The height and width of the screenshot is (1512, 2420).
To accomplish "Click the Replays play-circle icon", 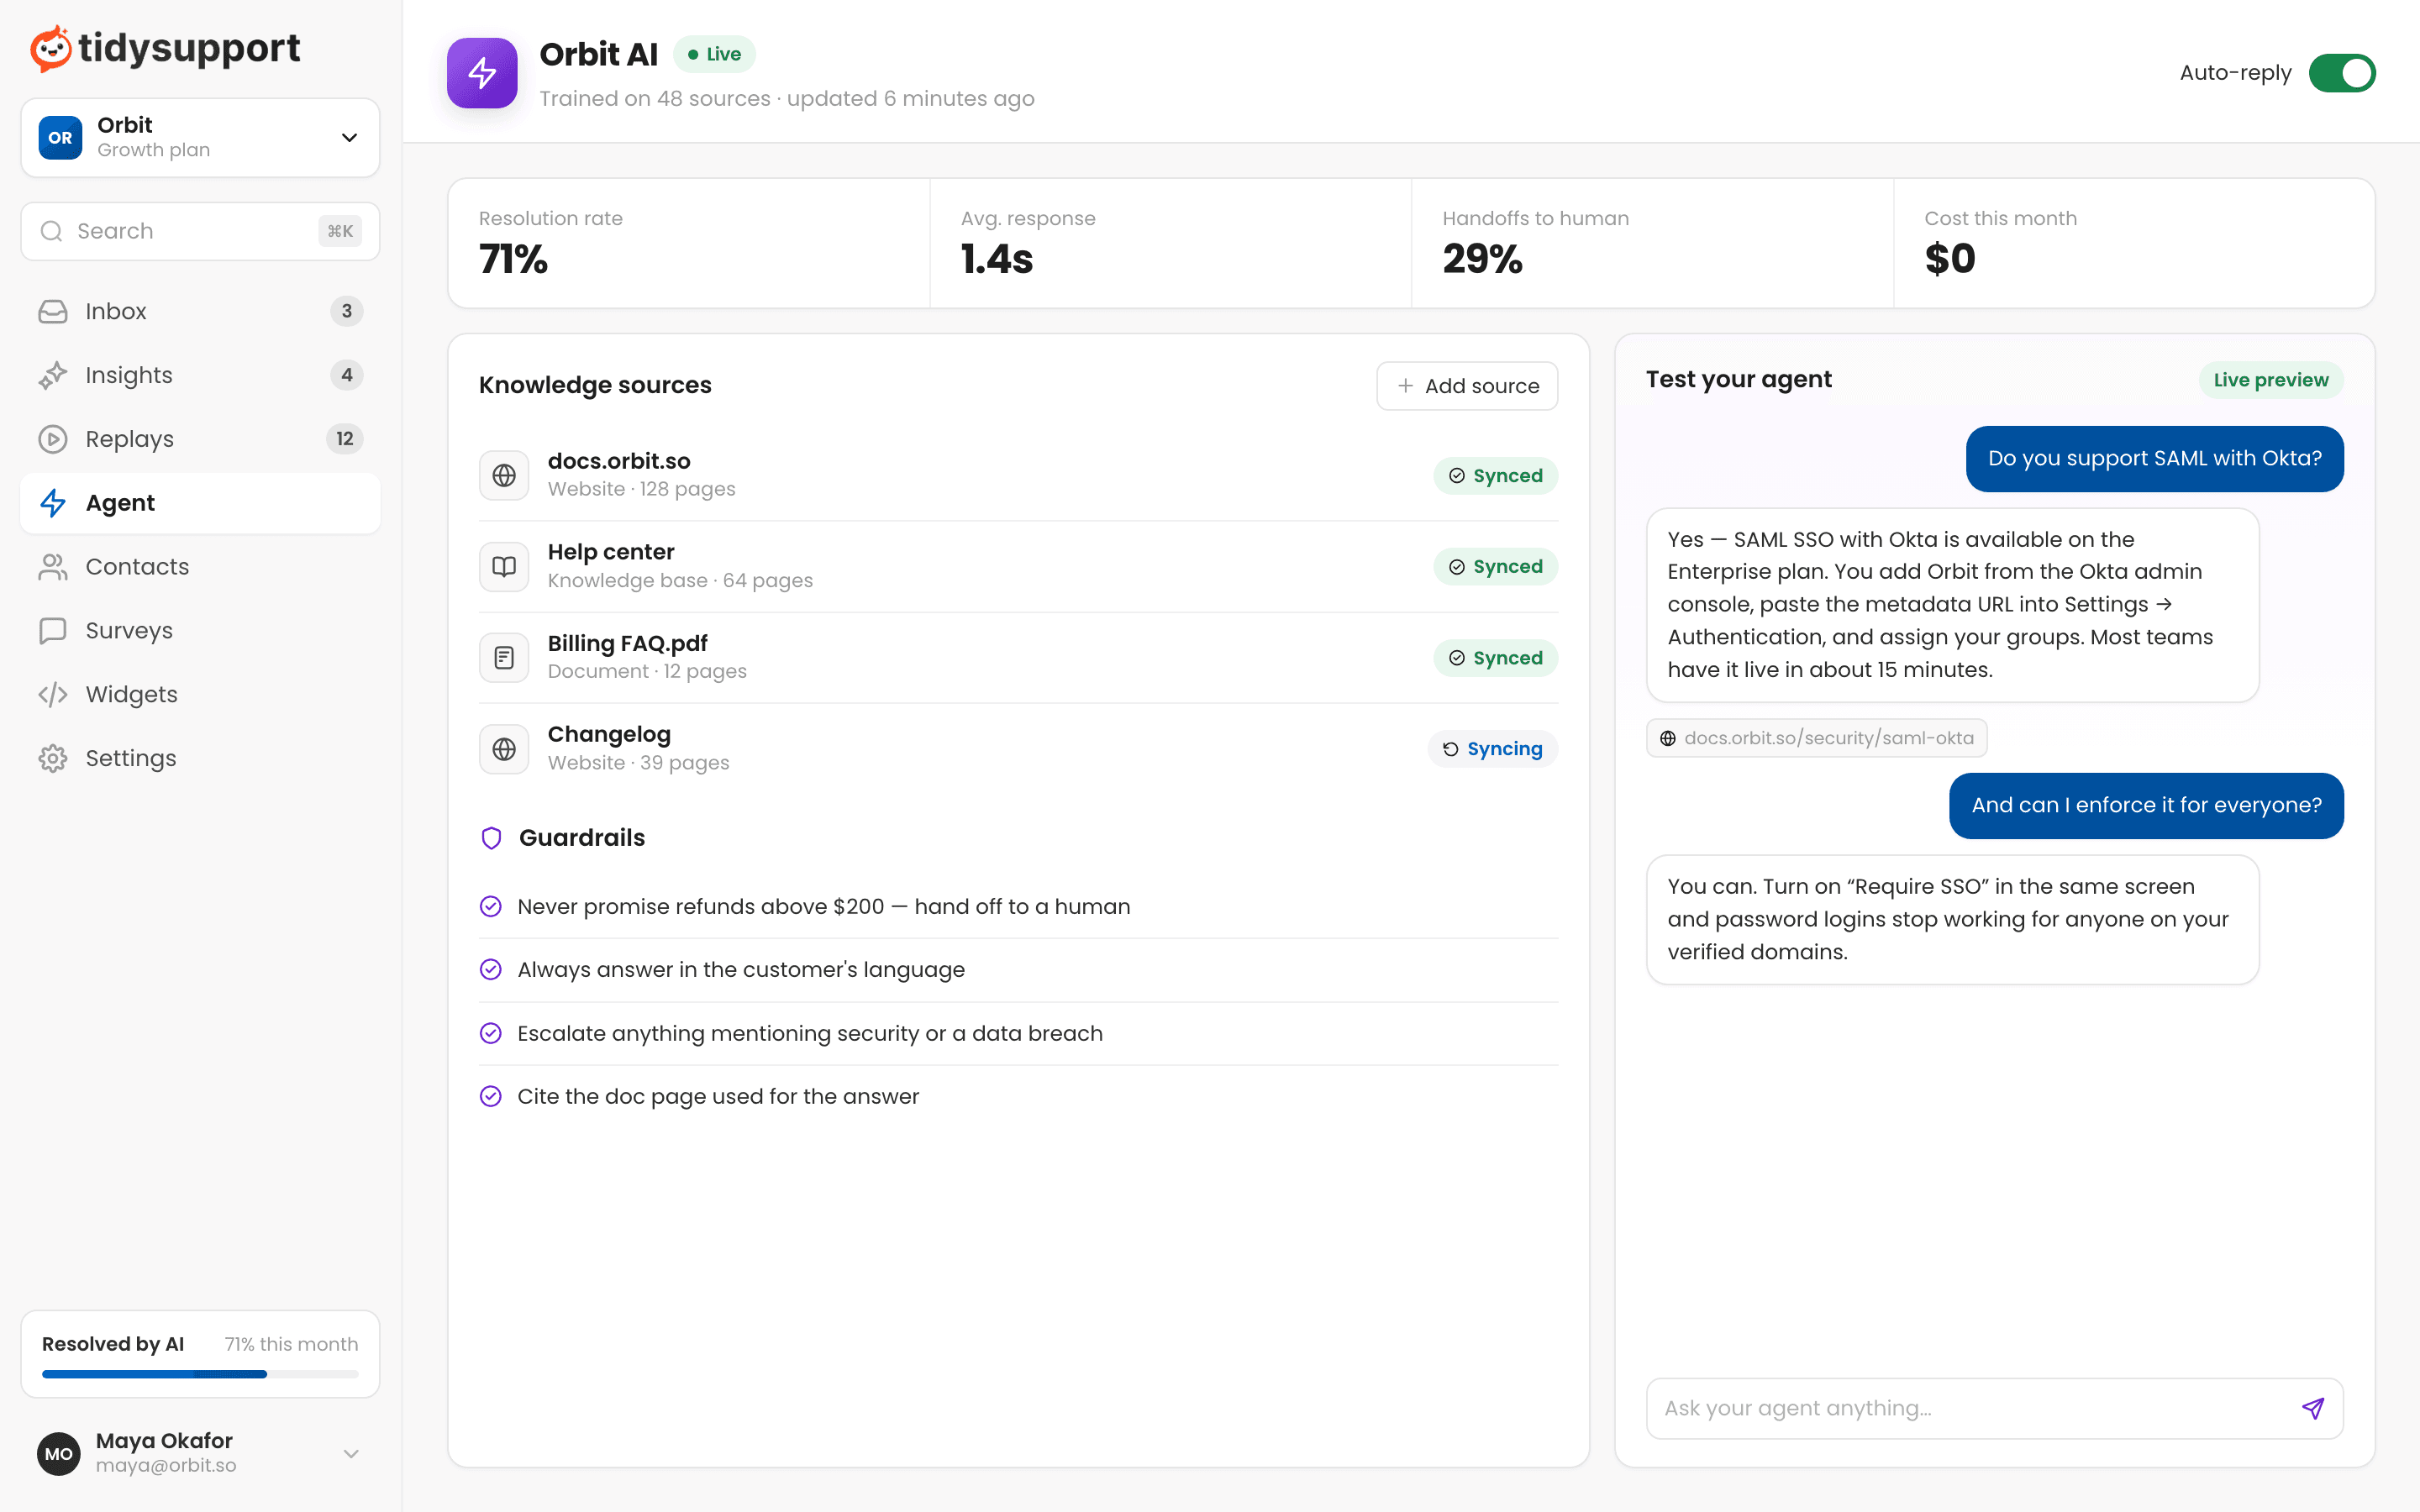I will pyautogui.click(x=53, y=439).
